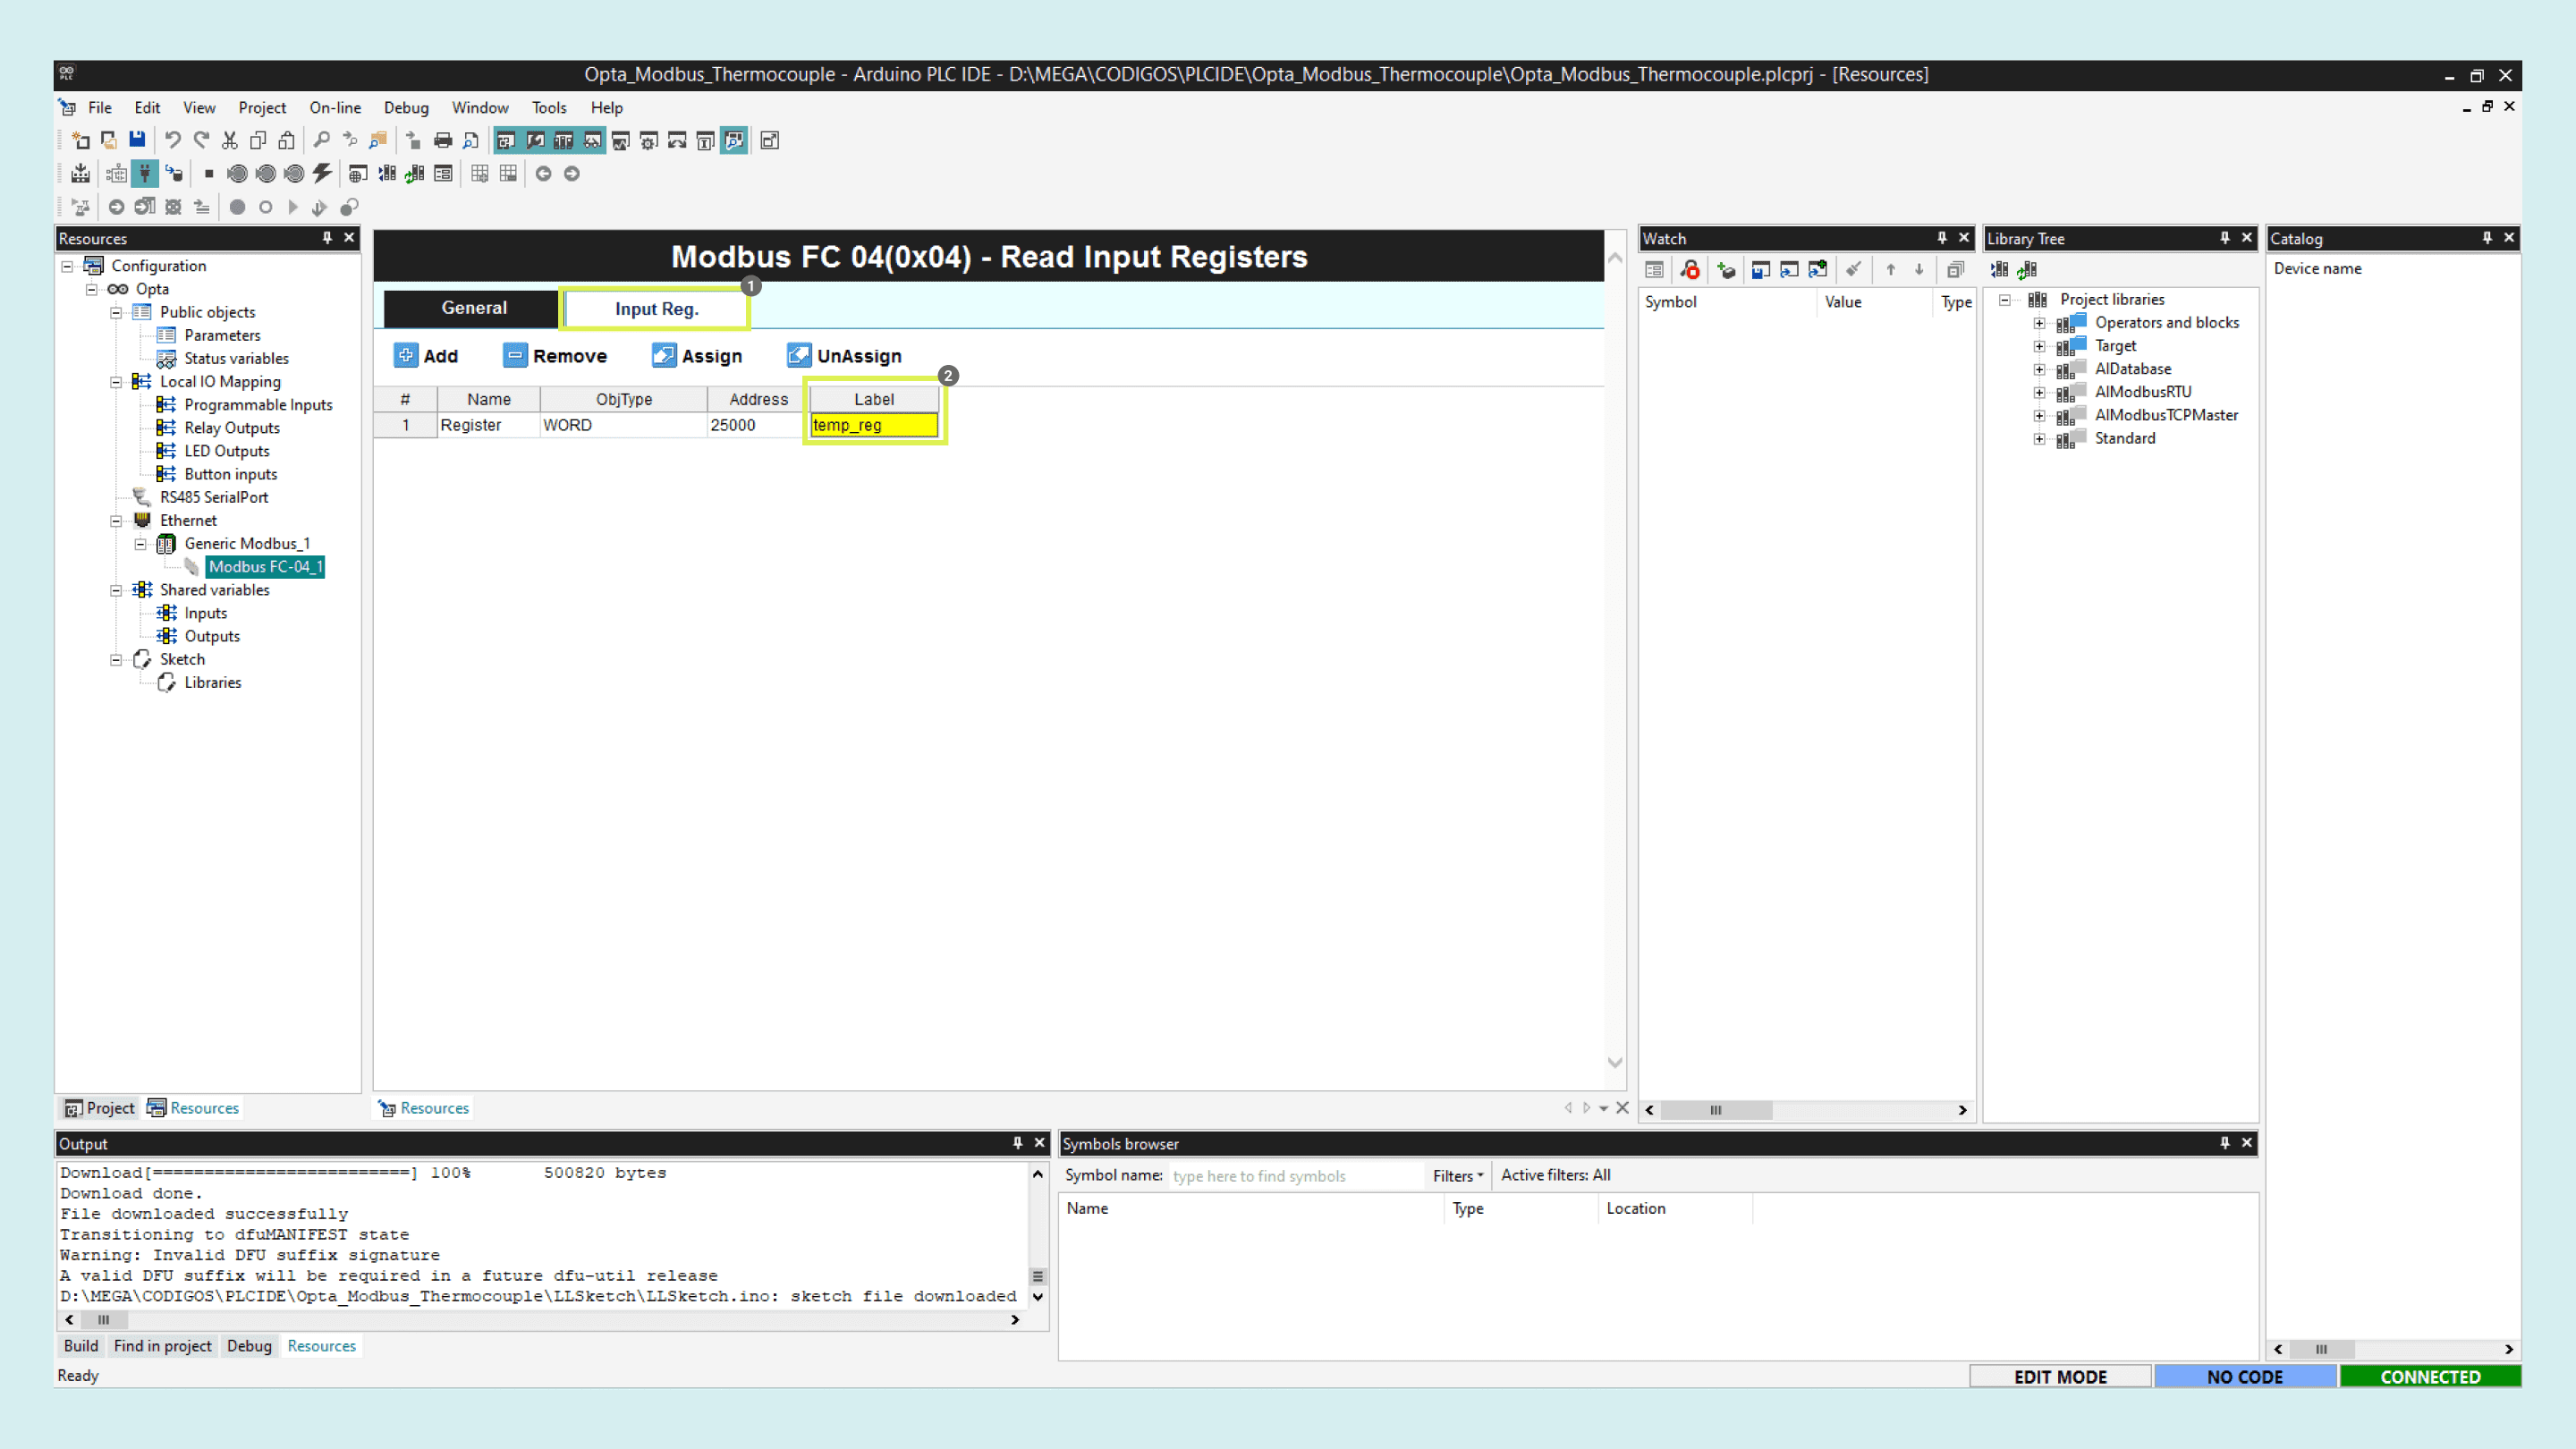Open the On-line menu

335,107
